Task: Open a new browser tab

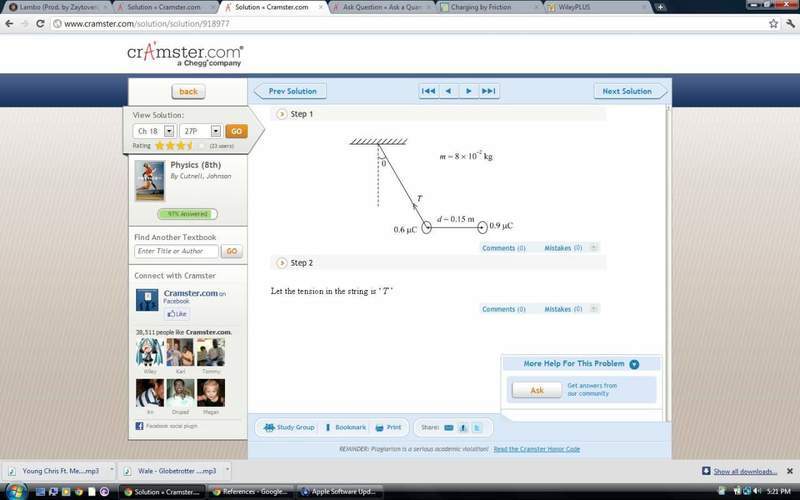Action: 660,7
